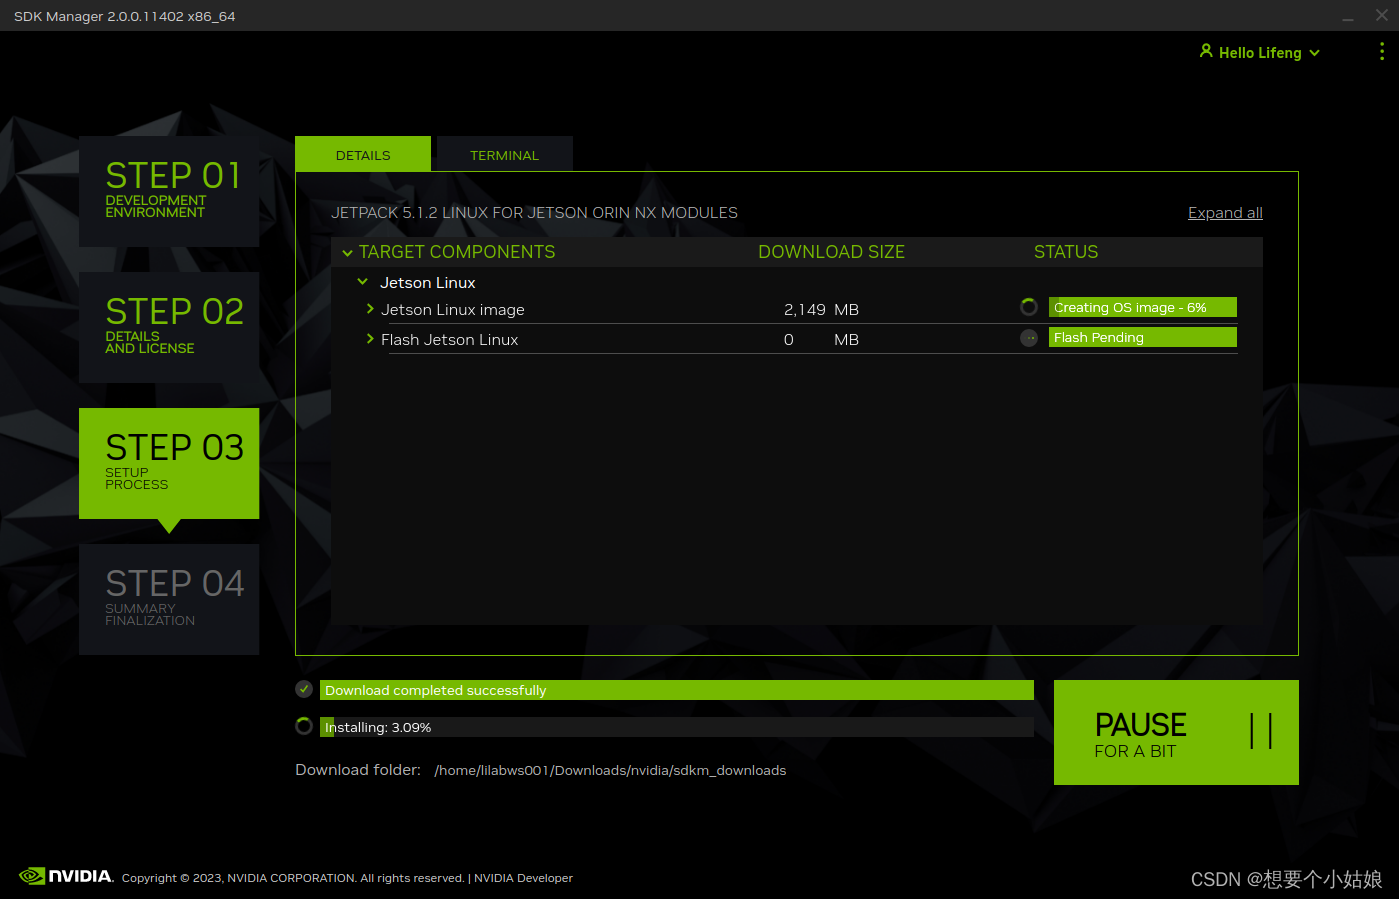
Task: Close the SDK Manager window
Action: click(1382, 15)
